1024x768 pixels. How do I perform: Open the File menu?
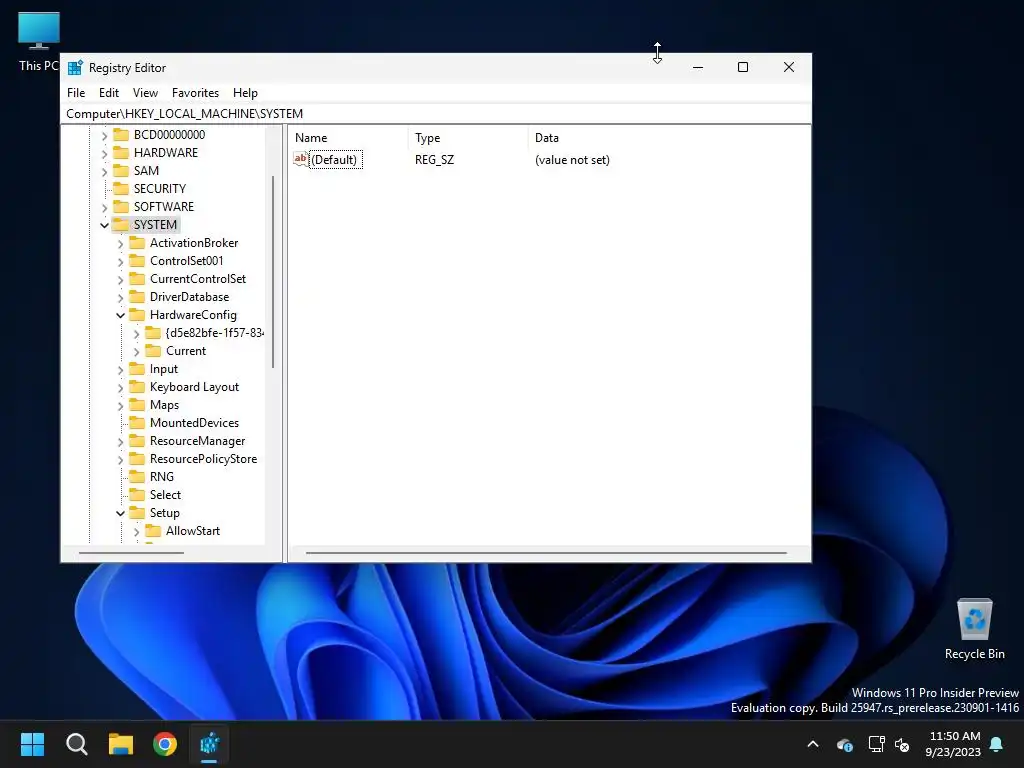tap(76, 93)
